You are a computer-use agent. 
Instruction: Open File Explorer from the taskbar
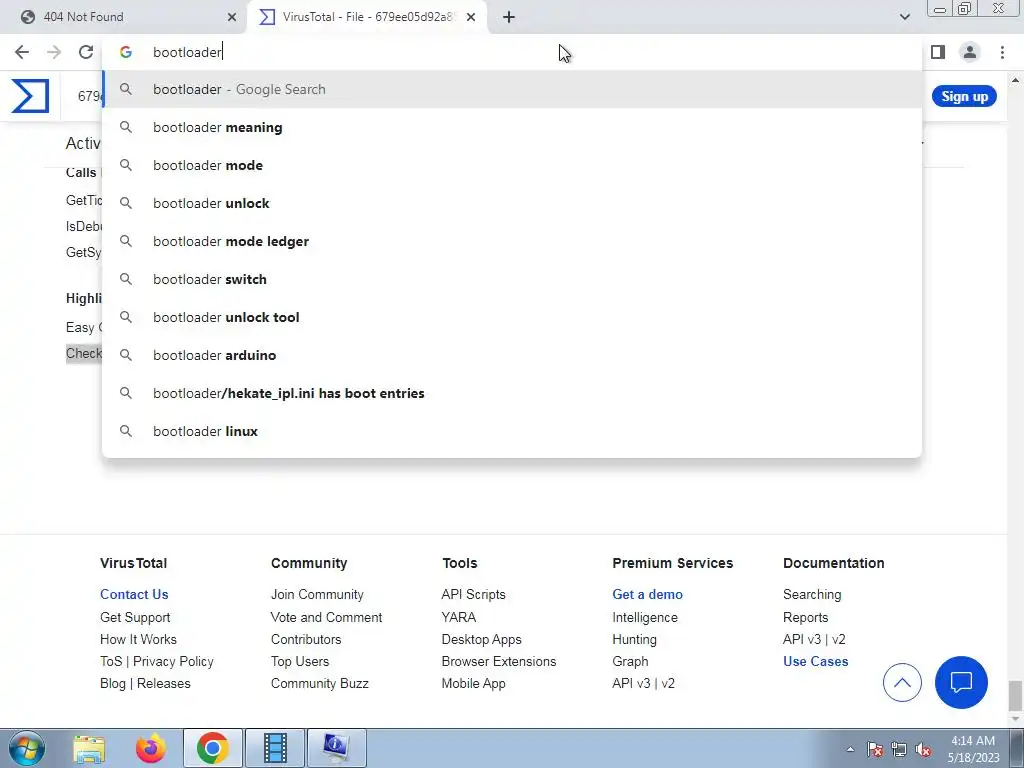(x=89, y=748)
